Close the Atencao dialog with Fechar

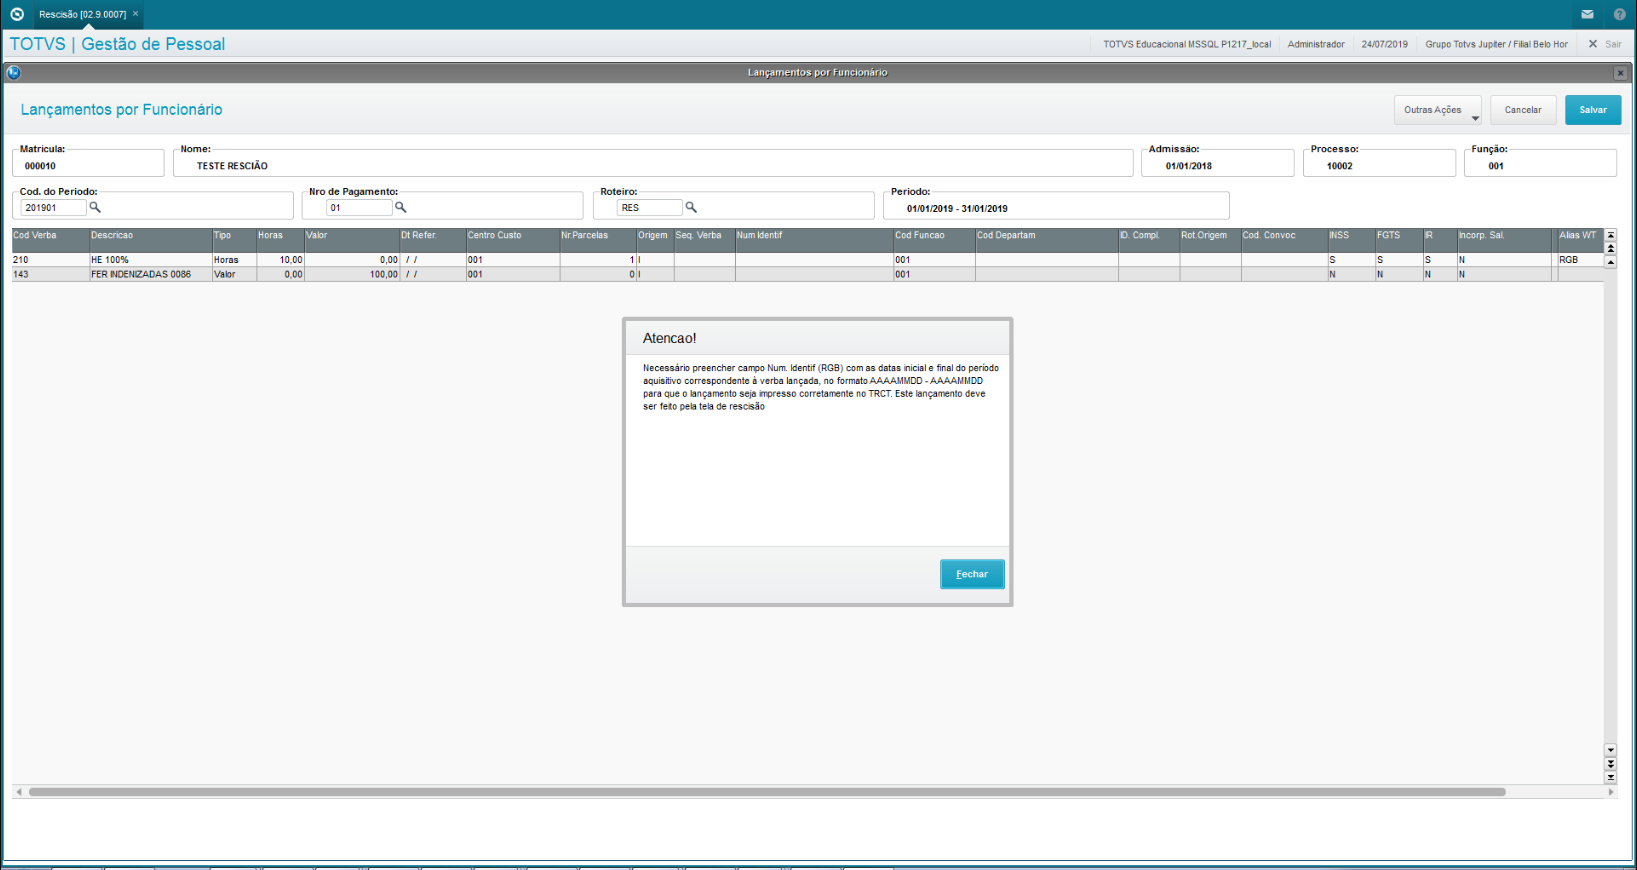point(972,574)
